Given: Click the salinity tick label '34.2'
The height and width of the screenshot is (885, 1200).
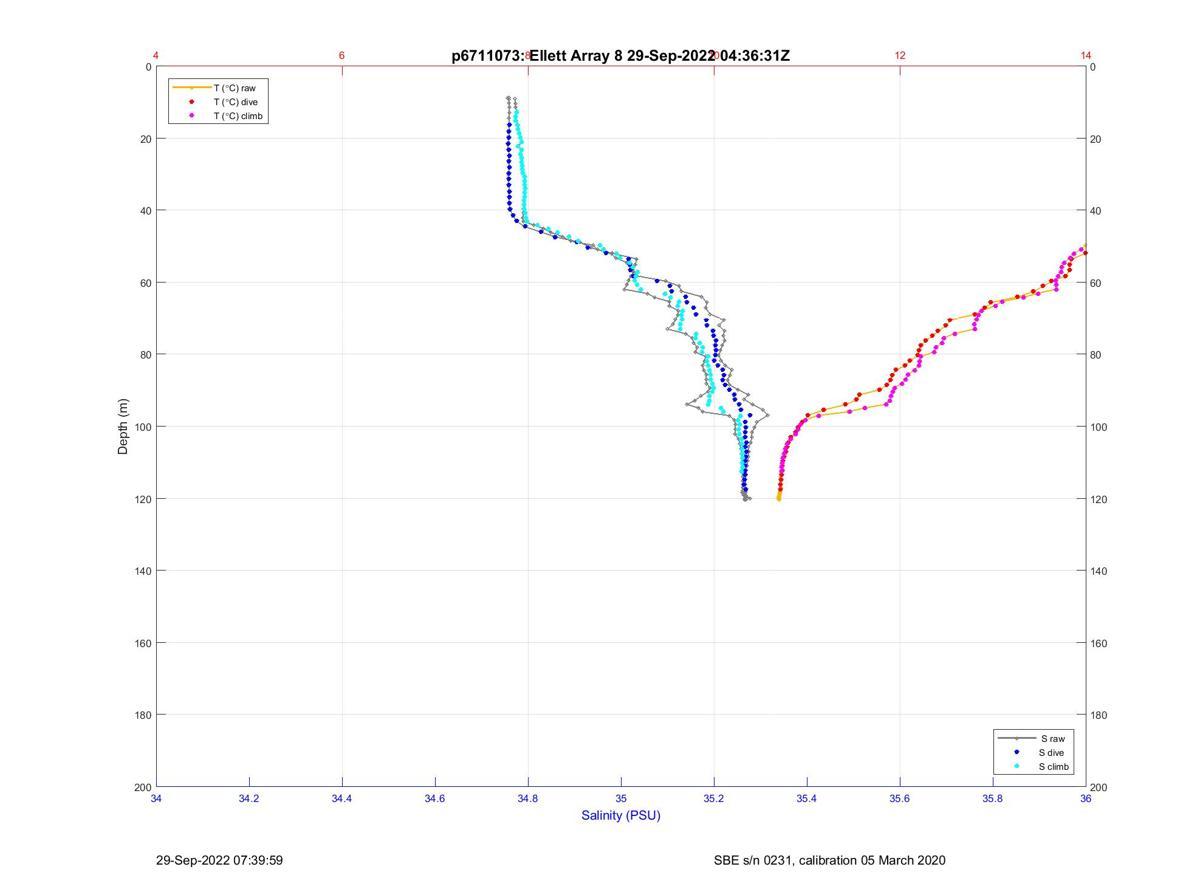Looking at the screenshot, I should pos(249,798).
